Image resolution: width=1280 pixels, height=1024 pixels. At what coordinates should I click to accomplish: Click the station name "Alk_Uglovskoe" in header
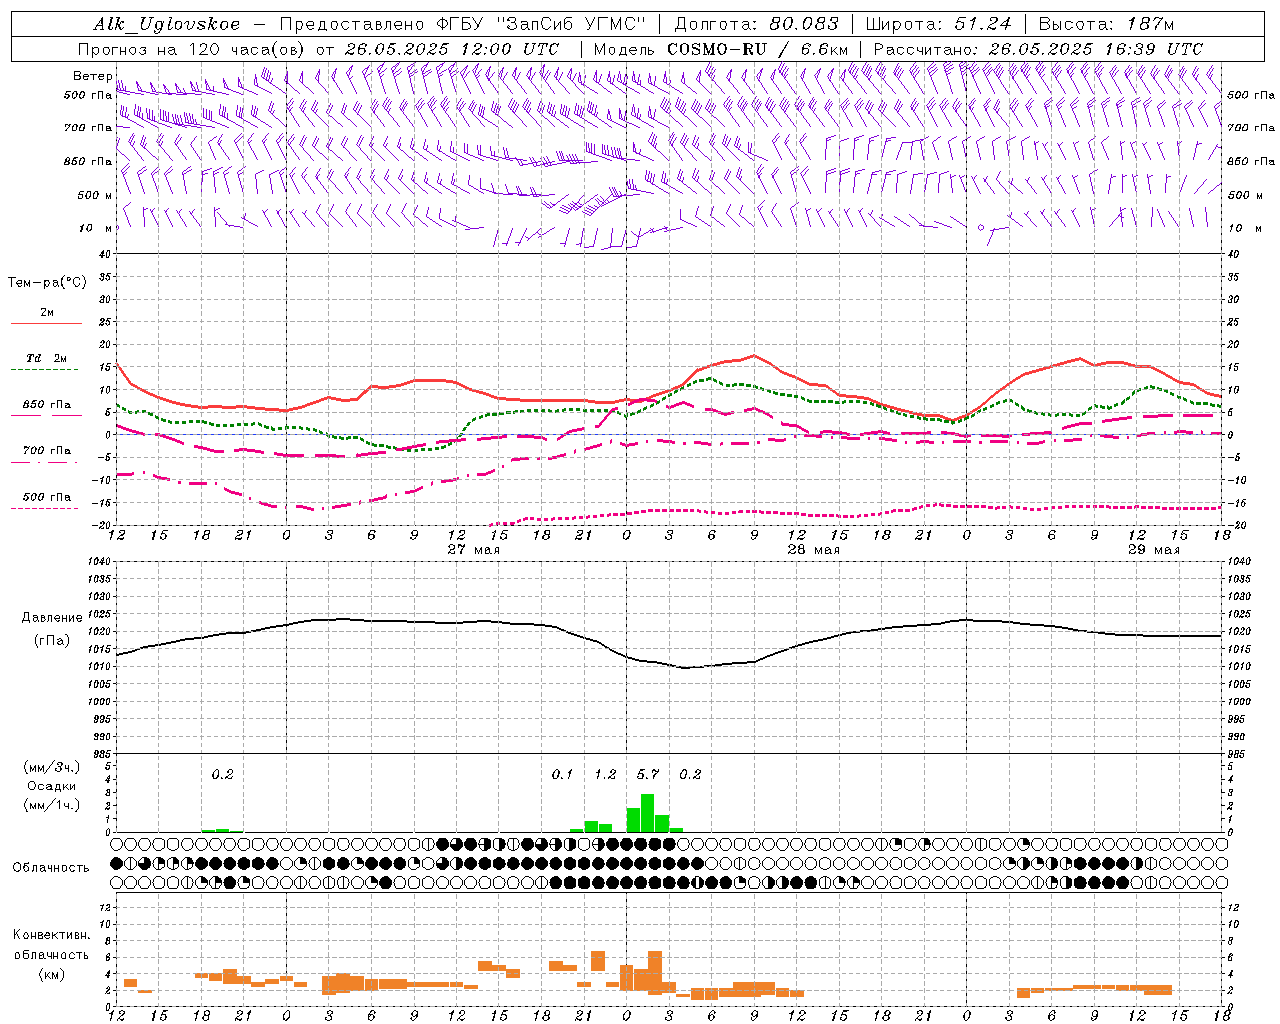click(x=166, y=24)
